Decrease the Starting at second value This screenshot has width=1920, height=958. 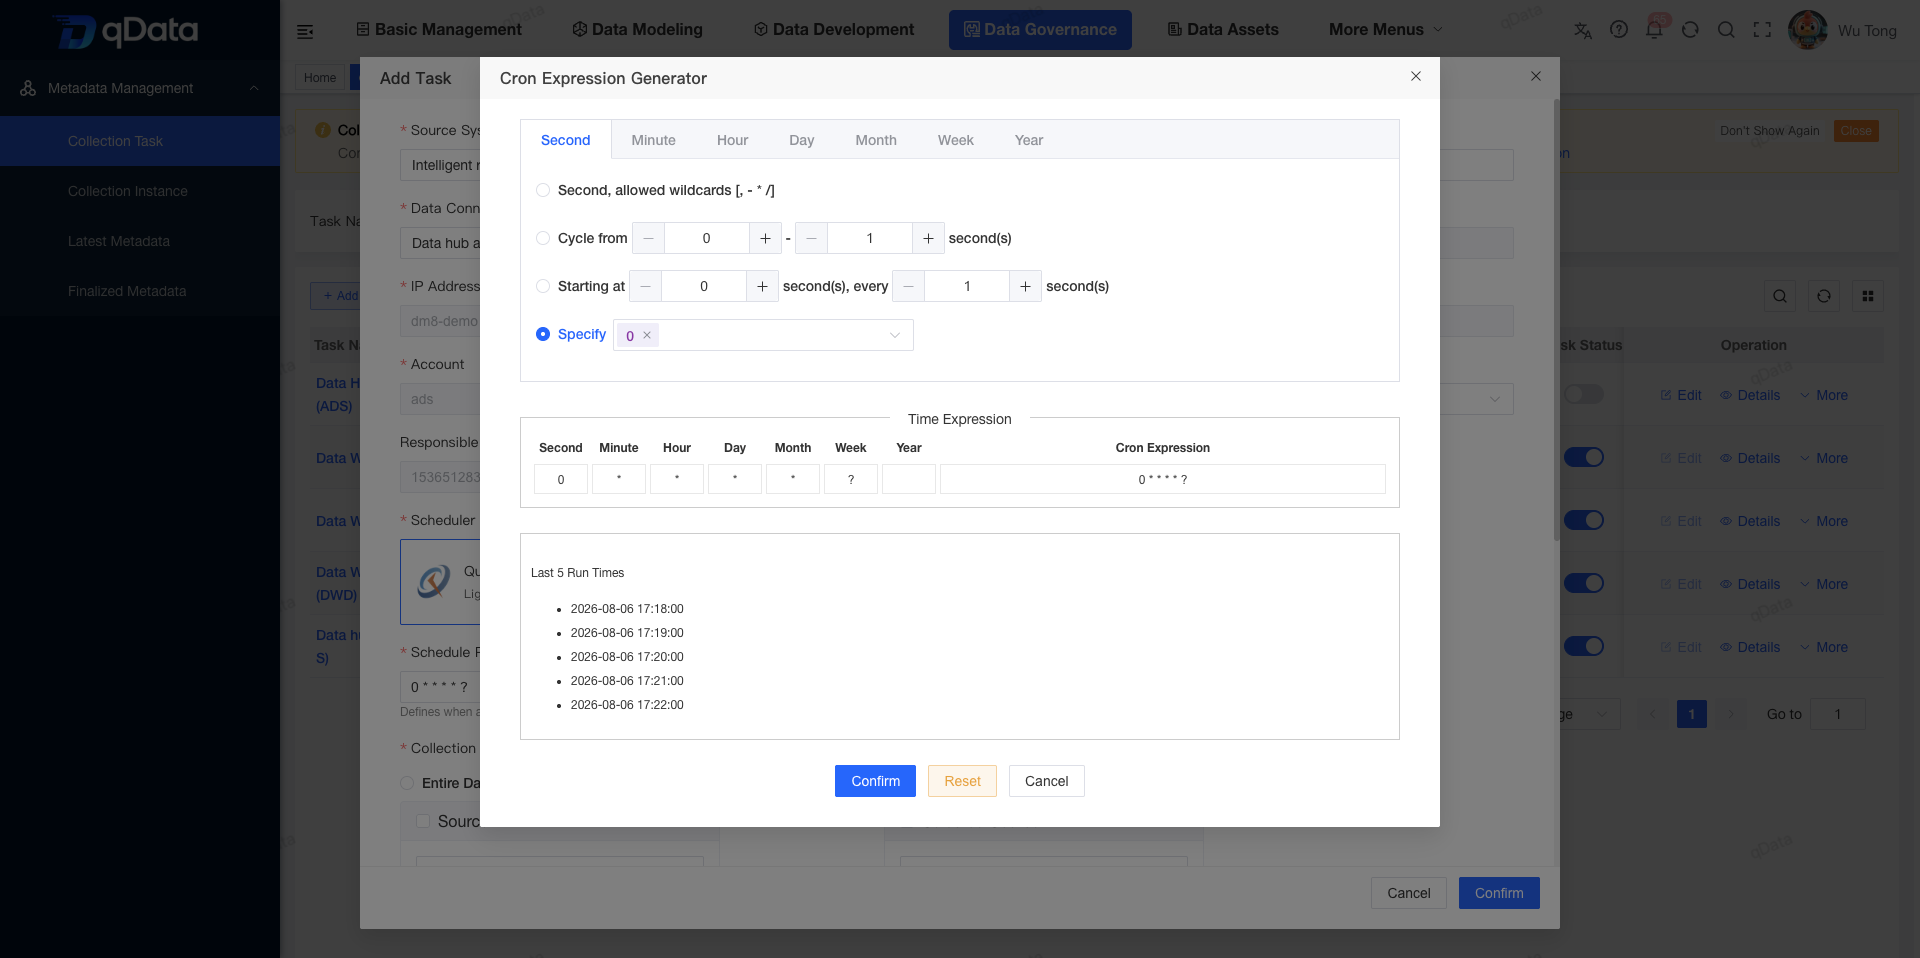point(645,286)
